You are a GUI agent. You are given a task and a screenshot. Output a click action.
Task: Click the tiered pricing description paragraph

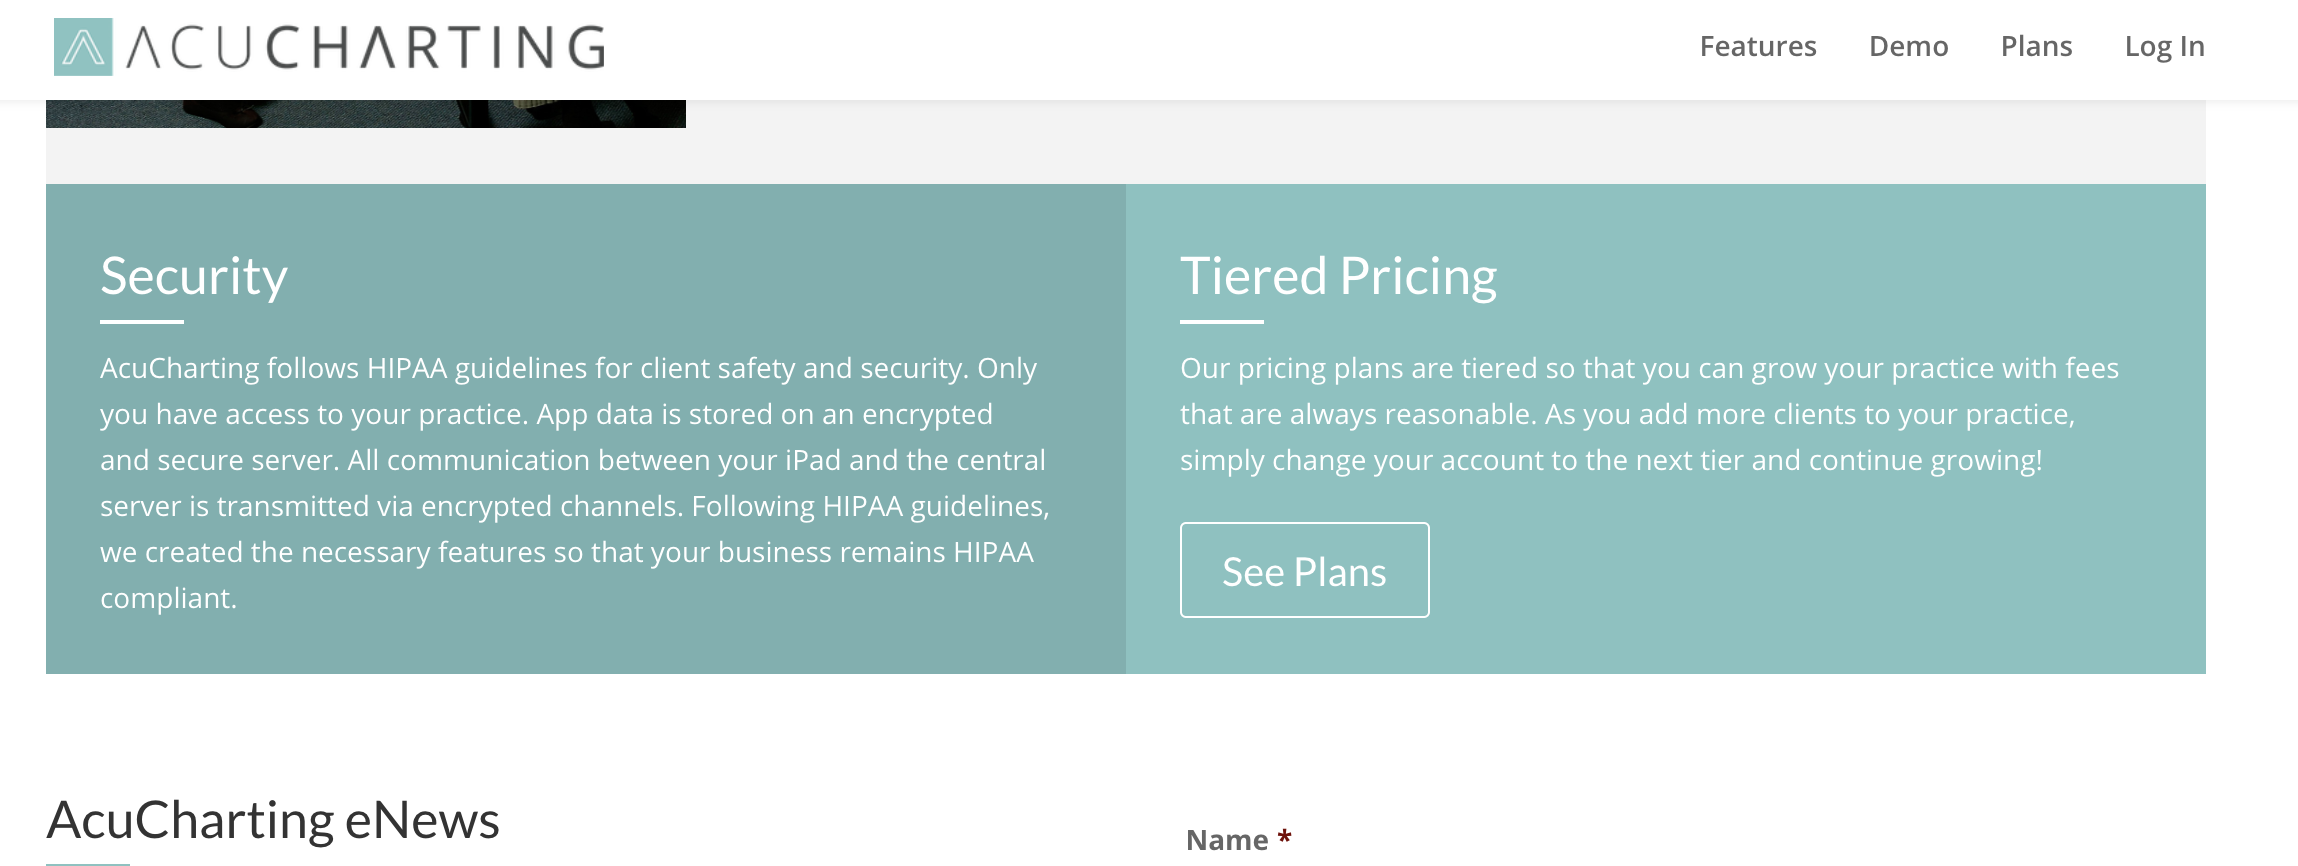click(1648, 414)
